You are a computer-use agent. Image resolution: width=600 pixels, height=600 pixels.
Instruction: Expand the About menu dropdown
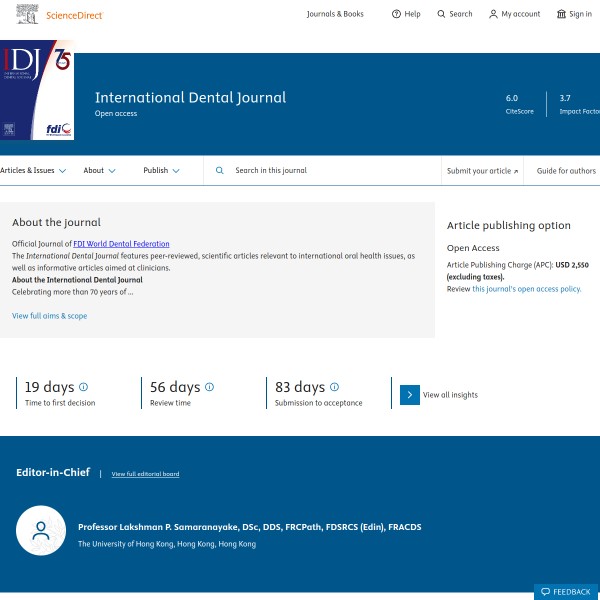tap(99, 171)
